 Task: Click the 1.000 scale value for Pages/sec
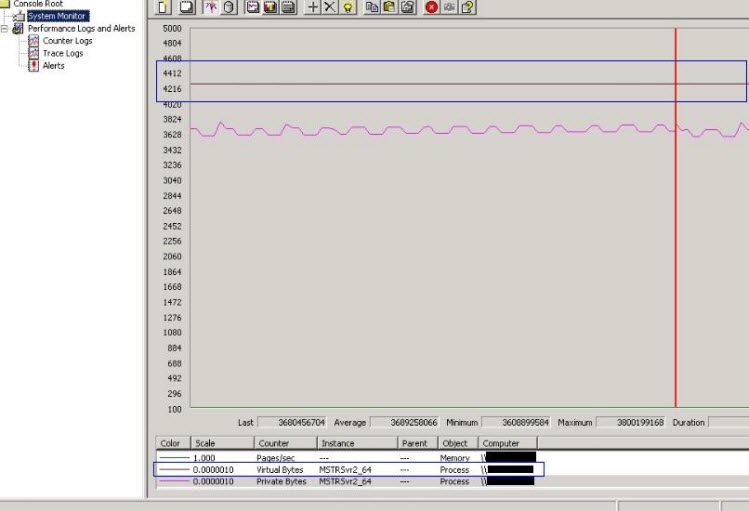tap(204, 458)
